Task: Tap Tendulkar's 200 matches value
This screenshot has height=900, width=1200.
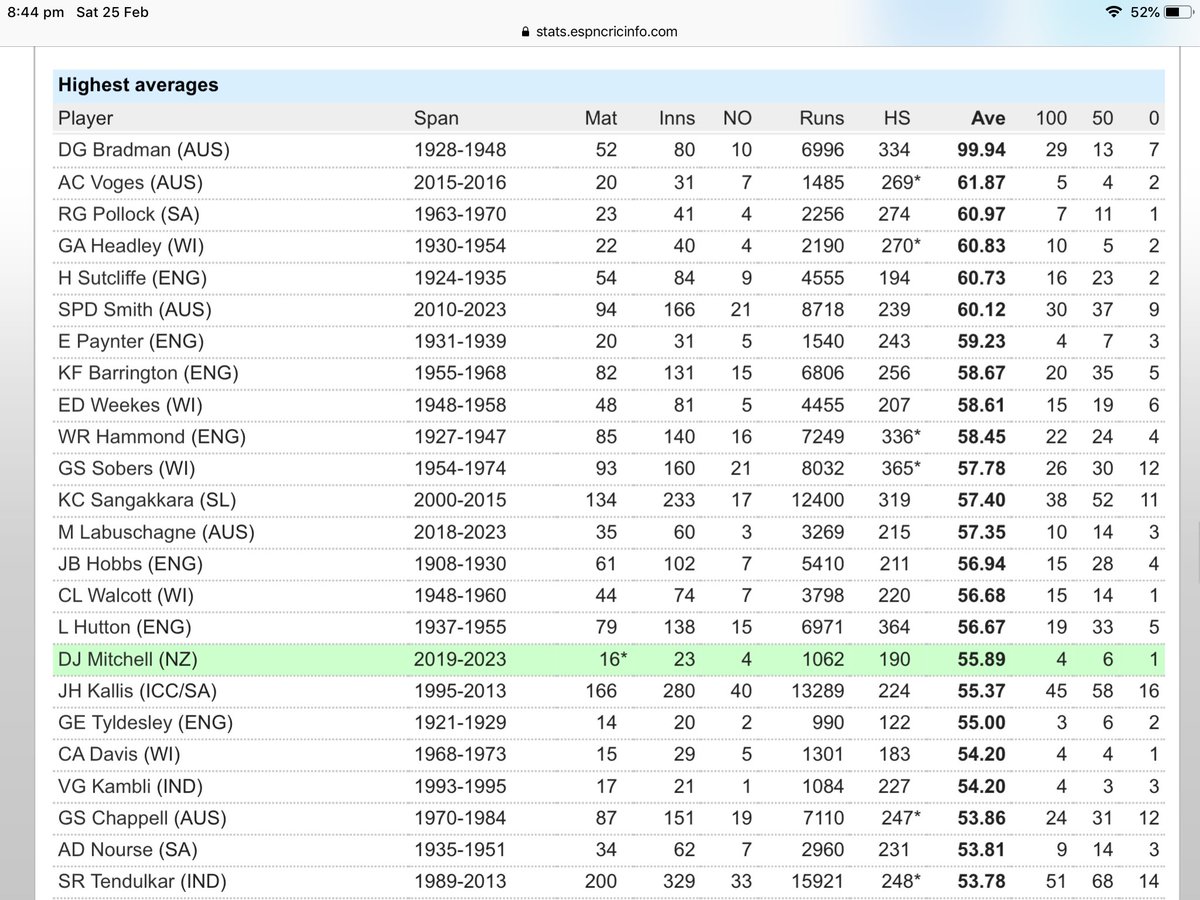Action: click(601, 881)
